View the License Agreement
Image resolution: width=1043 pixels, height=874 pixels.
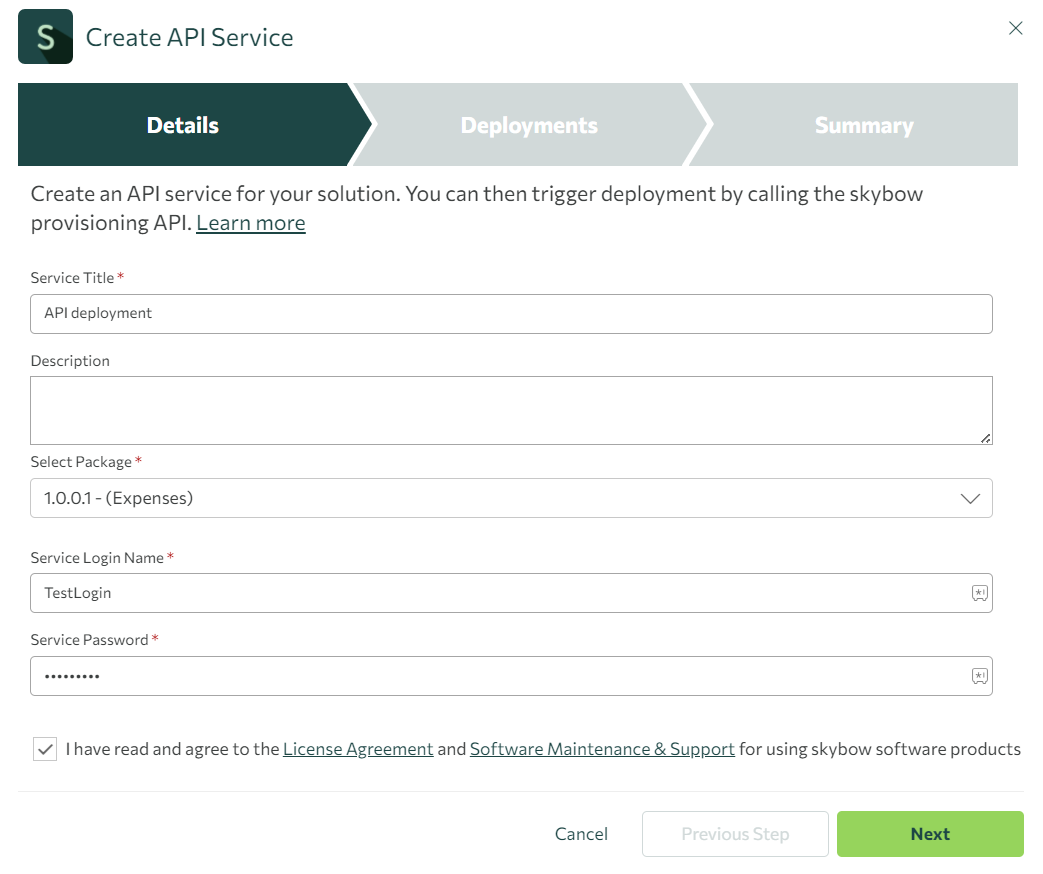(358, 748)
